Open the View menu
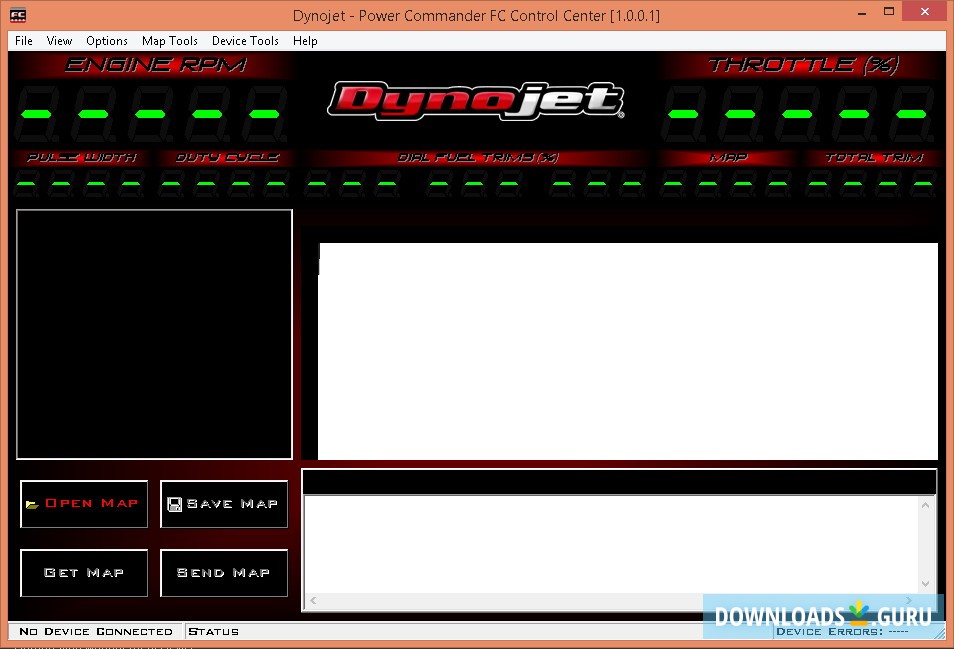The height and width of the screenshot is (649, 954). tap(59, 41)
